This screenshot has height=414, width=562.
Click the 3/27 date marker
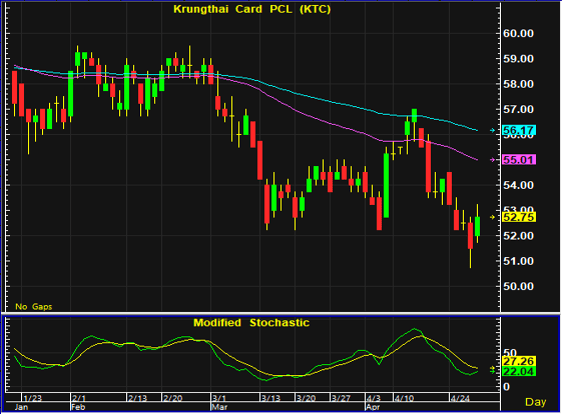(x=341, y=398)
